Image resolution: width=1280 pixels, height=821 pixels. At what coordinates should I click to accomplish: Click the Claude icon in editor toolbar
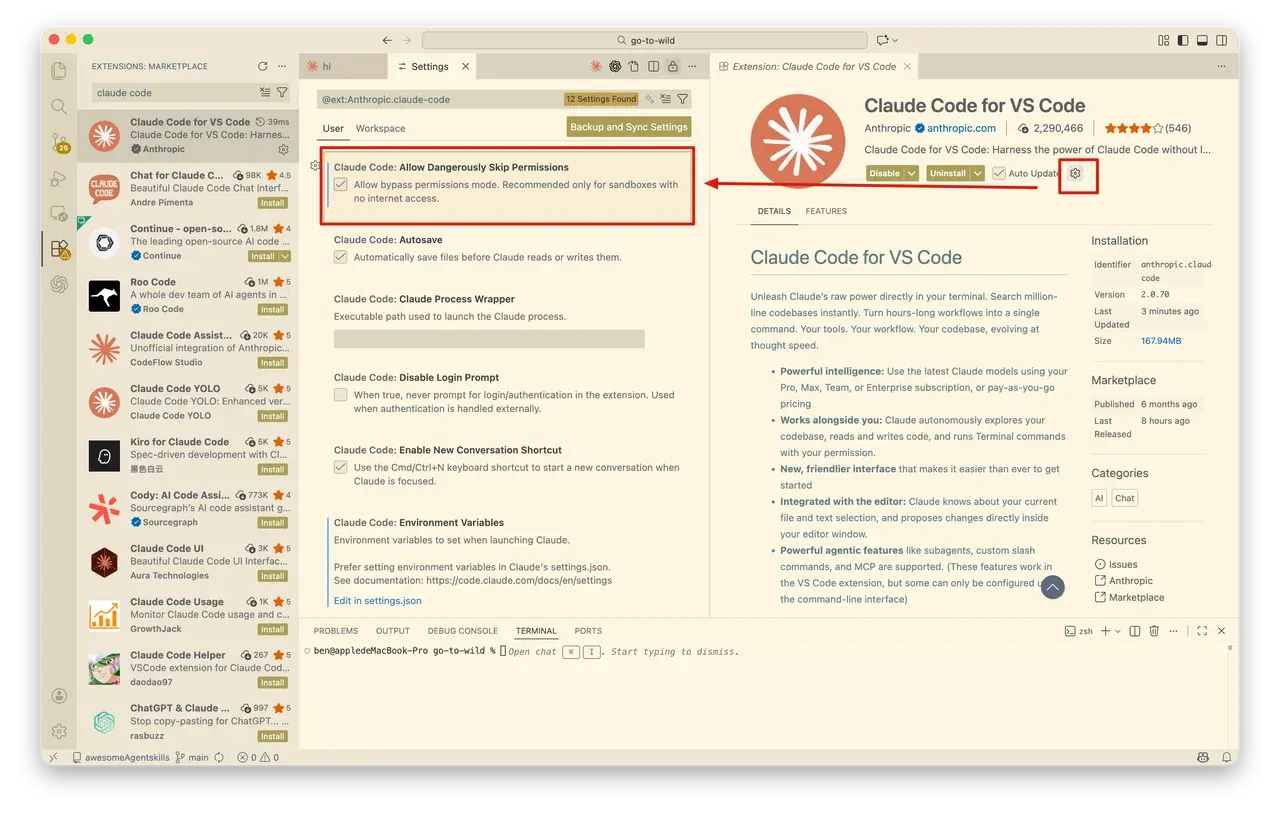[x=596, y=66]
